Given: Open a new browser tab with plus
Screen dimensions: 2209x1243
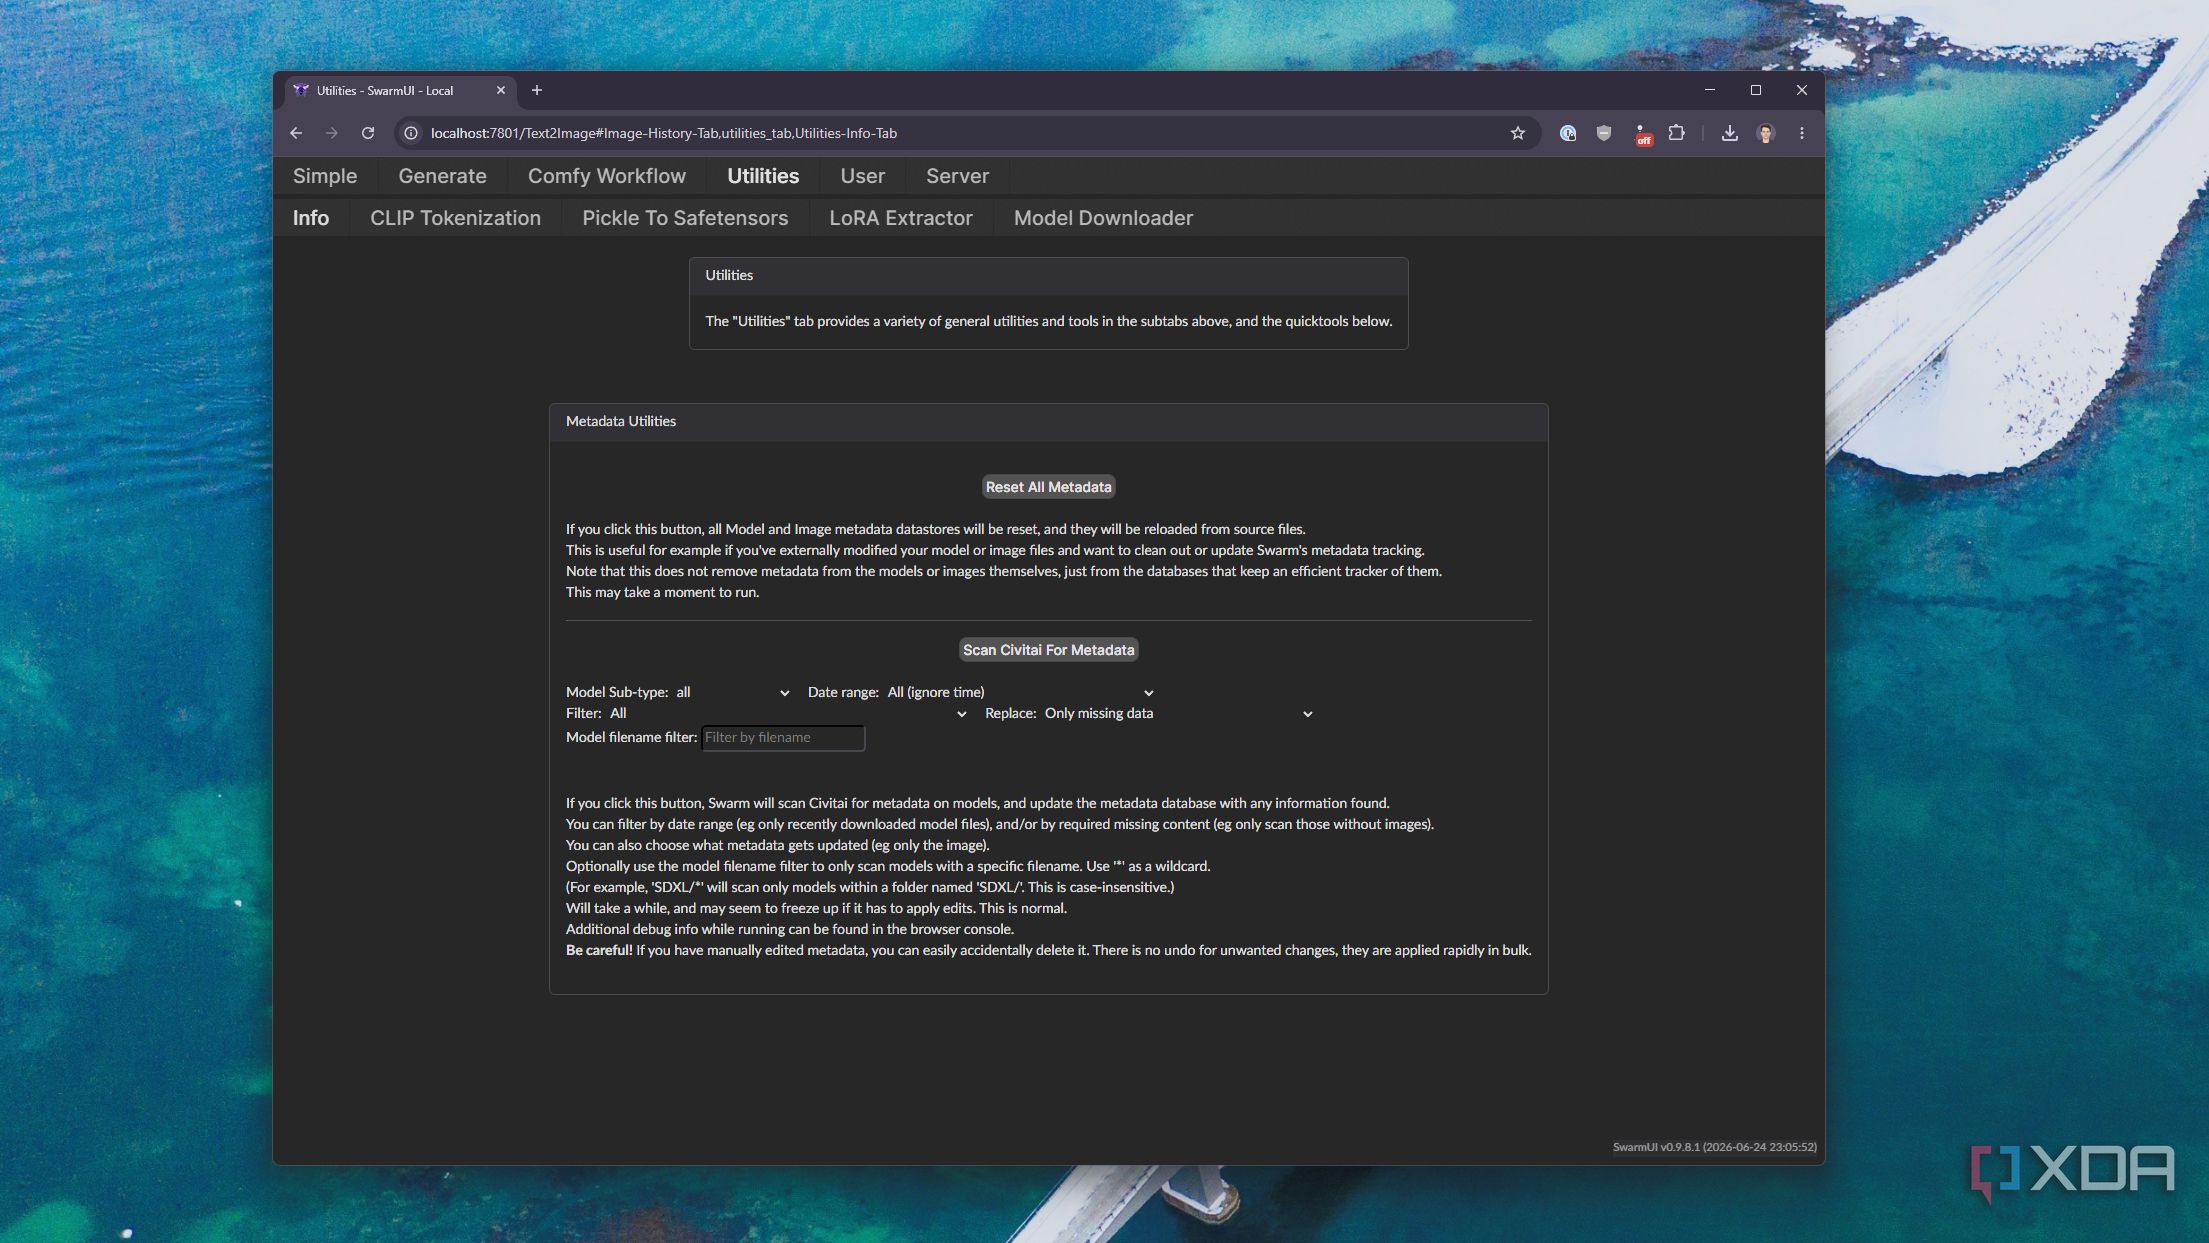Looking at the screenshot, I should tap(537, 90).
